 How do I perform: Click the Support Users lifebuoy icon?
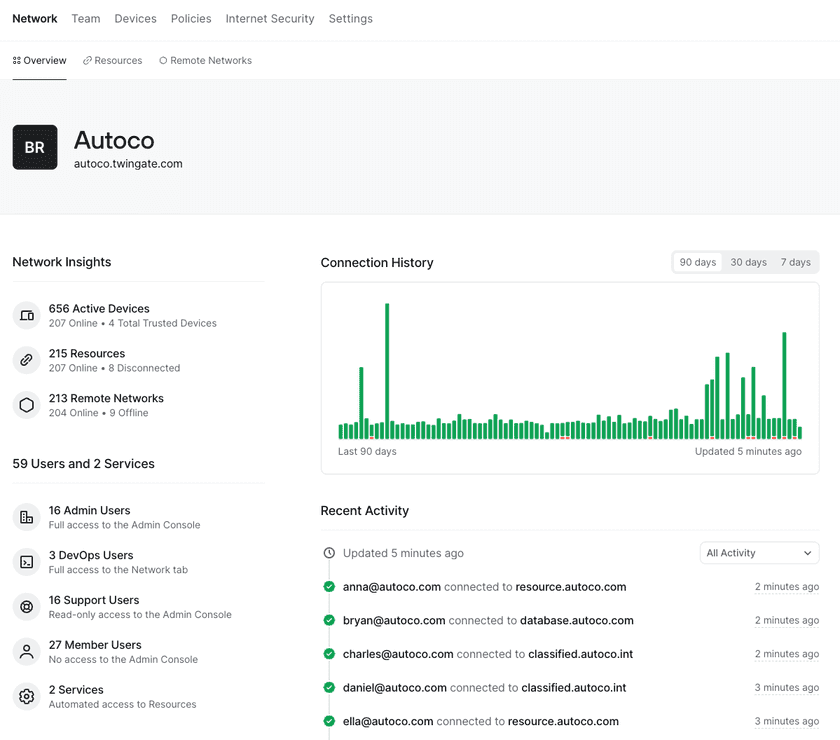pyautogui.click(x=26, y=607)
